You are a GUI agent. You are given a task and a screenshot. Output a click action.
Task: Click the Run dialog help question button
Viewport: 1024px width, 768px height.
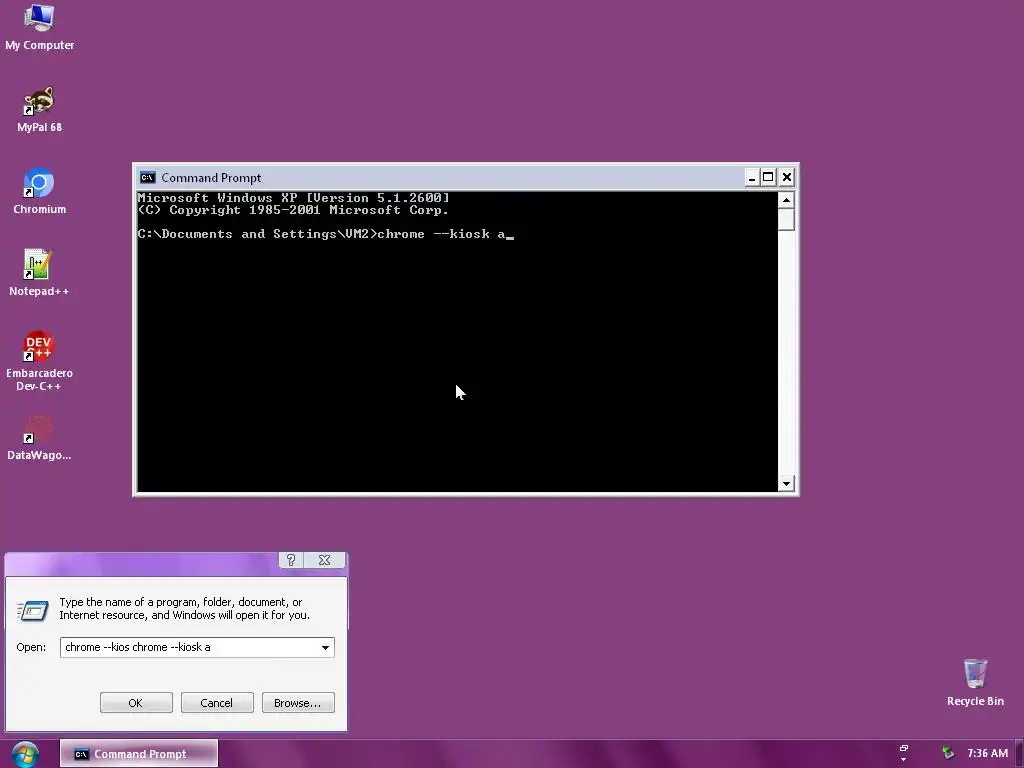click(291, 560)
